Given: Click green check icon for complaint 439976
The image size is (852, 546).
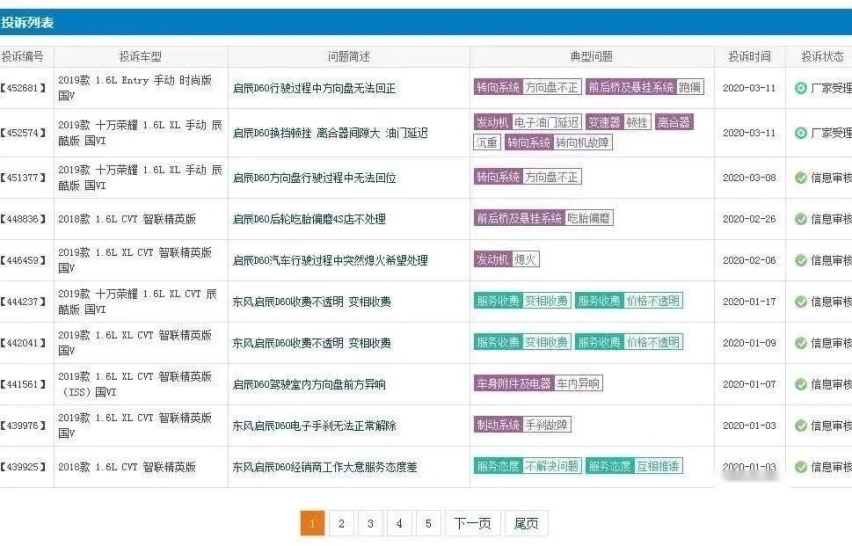Looking at the screenshot, I should [x=800, y=425].
